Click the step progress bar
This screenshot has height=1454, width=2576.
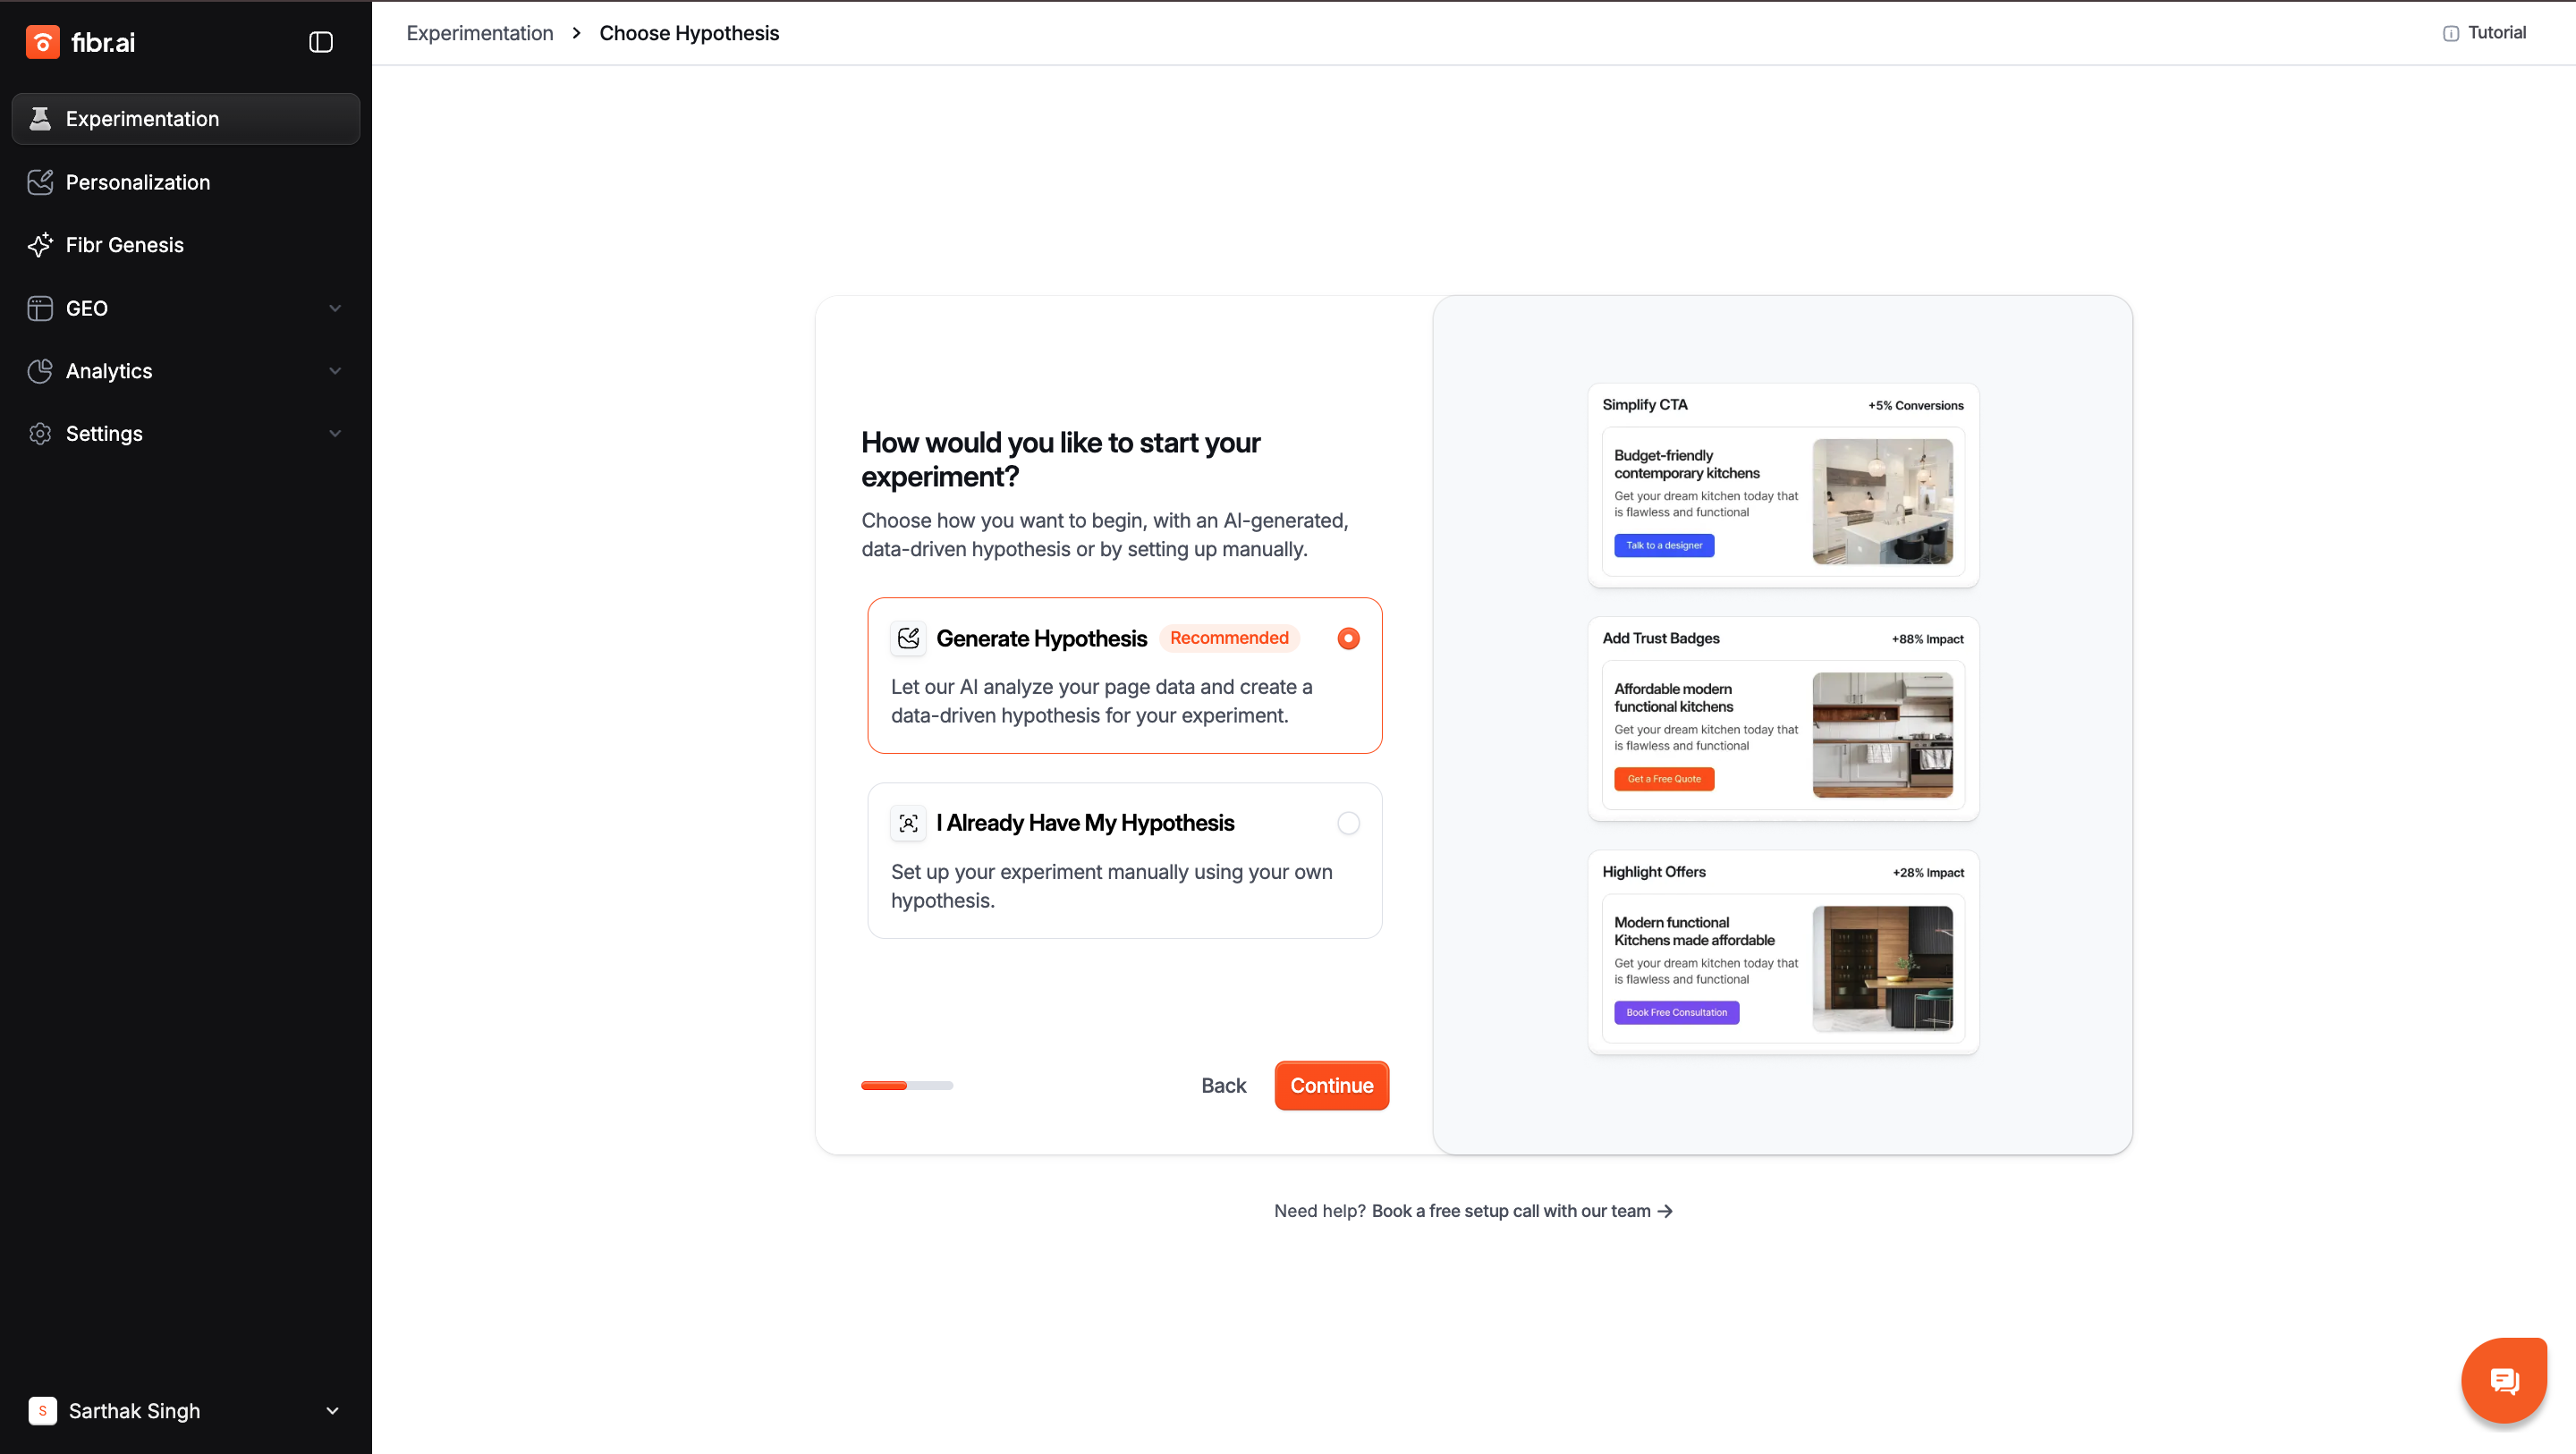(x=907, y=1085)
